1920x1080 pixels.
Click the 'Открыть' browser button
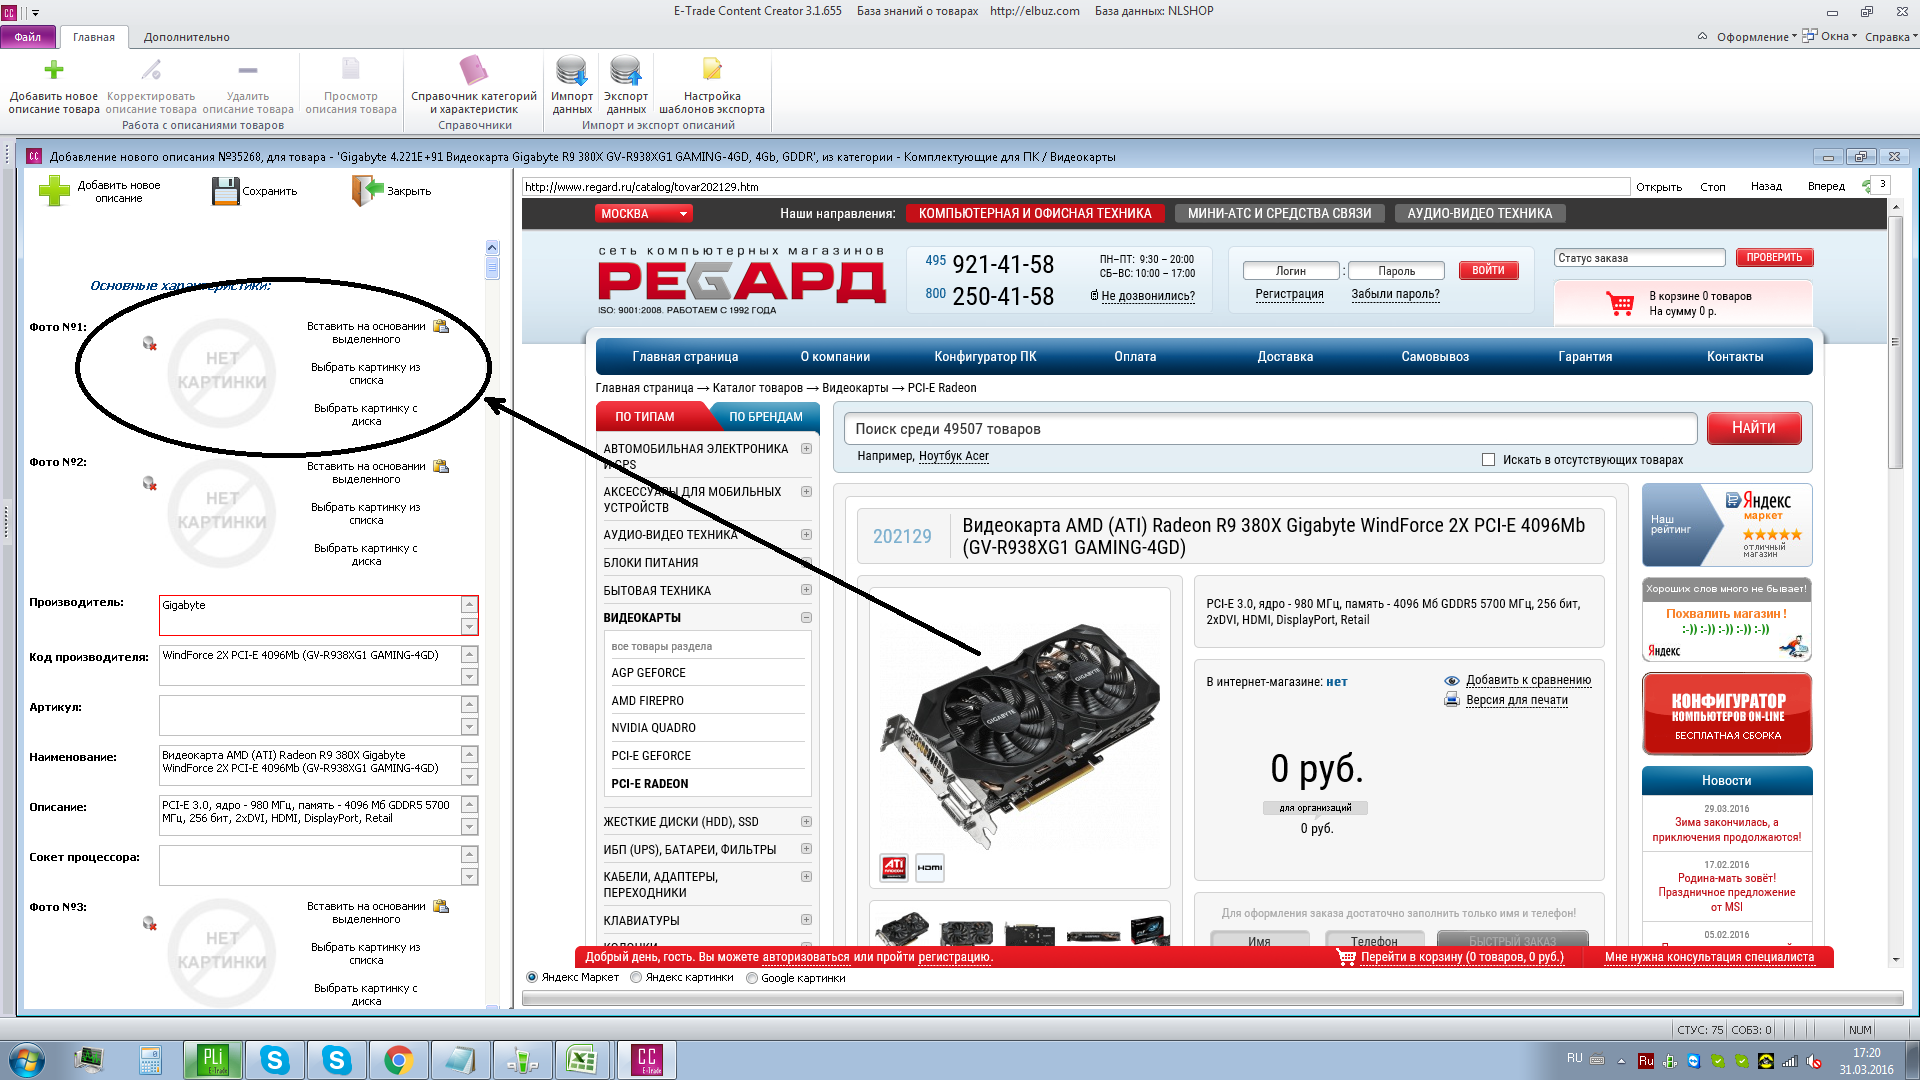tap(1659, 187)
